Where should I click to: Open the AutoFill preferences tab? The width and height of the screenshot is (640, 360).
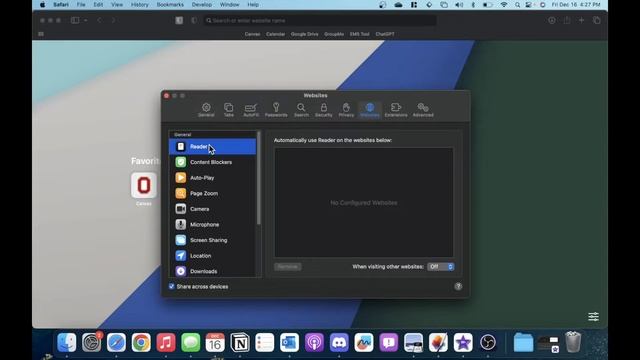[251, 110]
